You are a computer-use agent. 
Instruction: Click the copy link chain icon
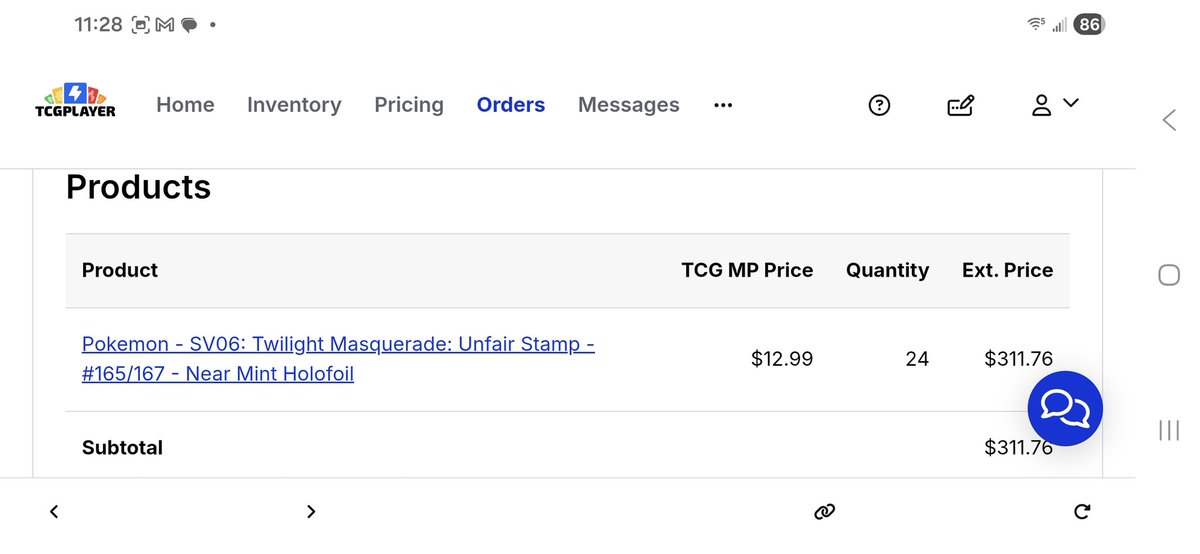824,512
